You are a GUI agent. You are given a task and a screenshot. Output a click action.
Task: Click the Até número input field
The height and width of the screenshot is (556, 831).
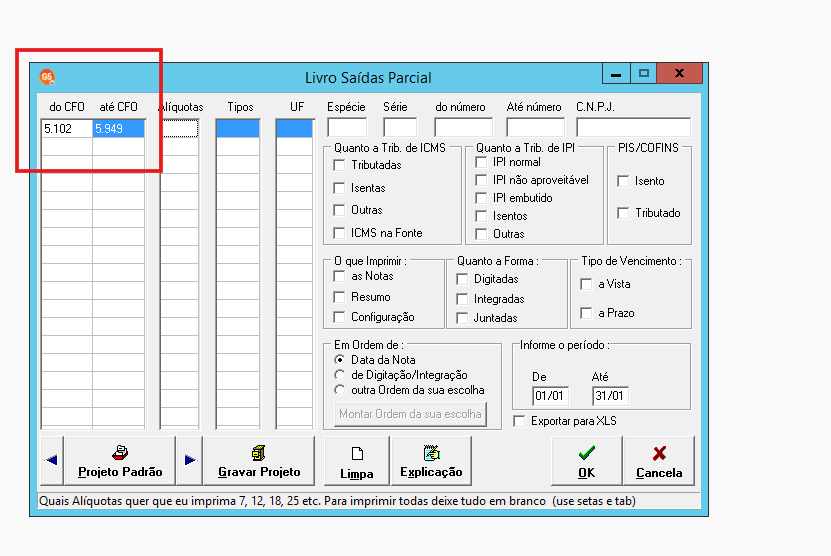535,128
